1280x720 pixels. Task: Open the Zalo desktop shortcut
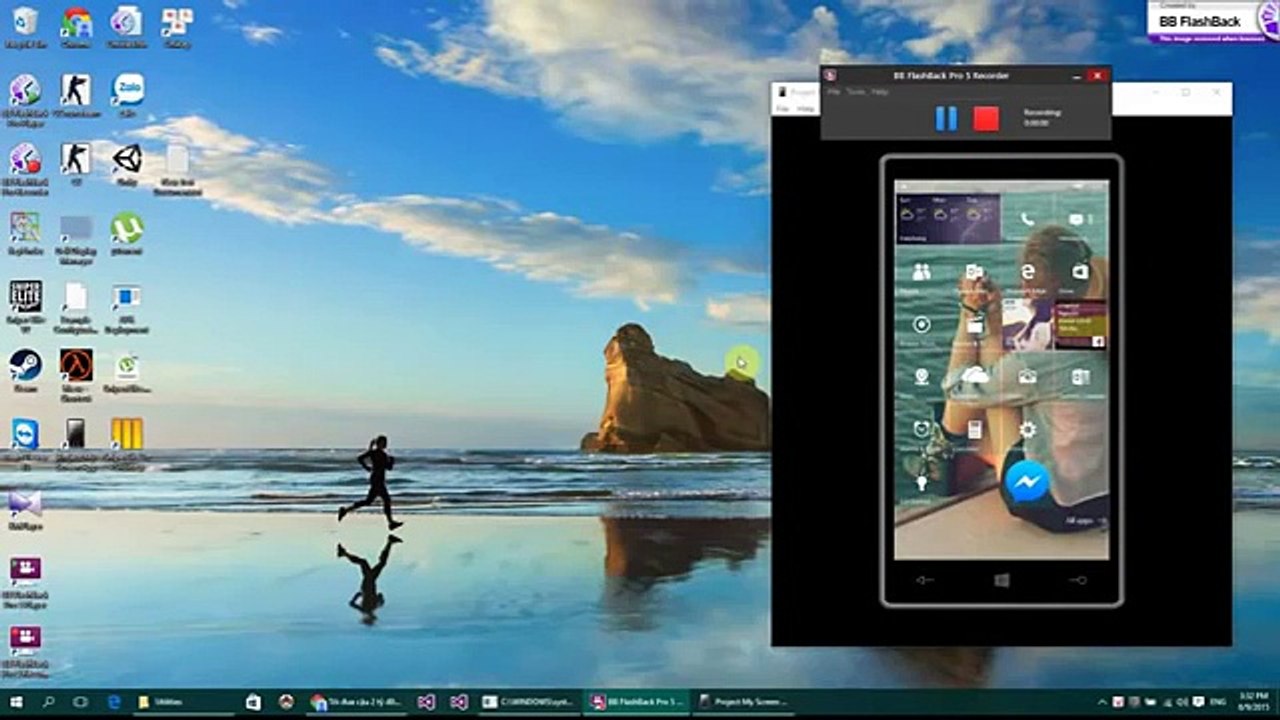point(127,95)
